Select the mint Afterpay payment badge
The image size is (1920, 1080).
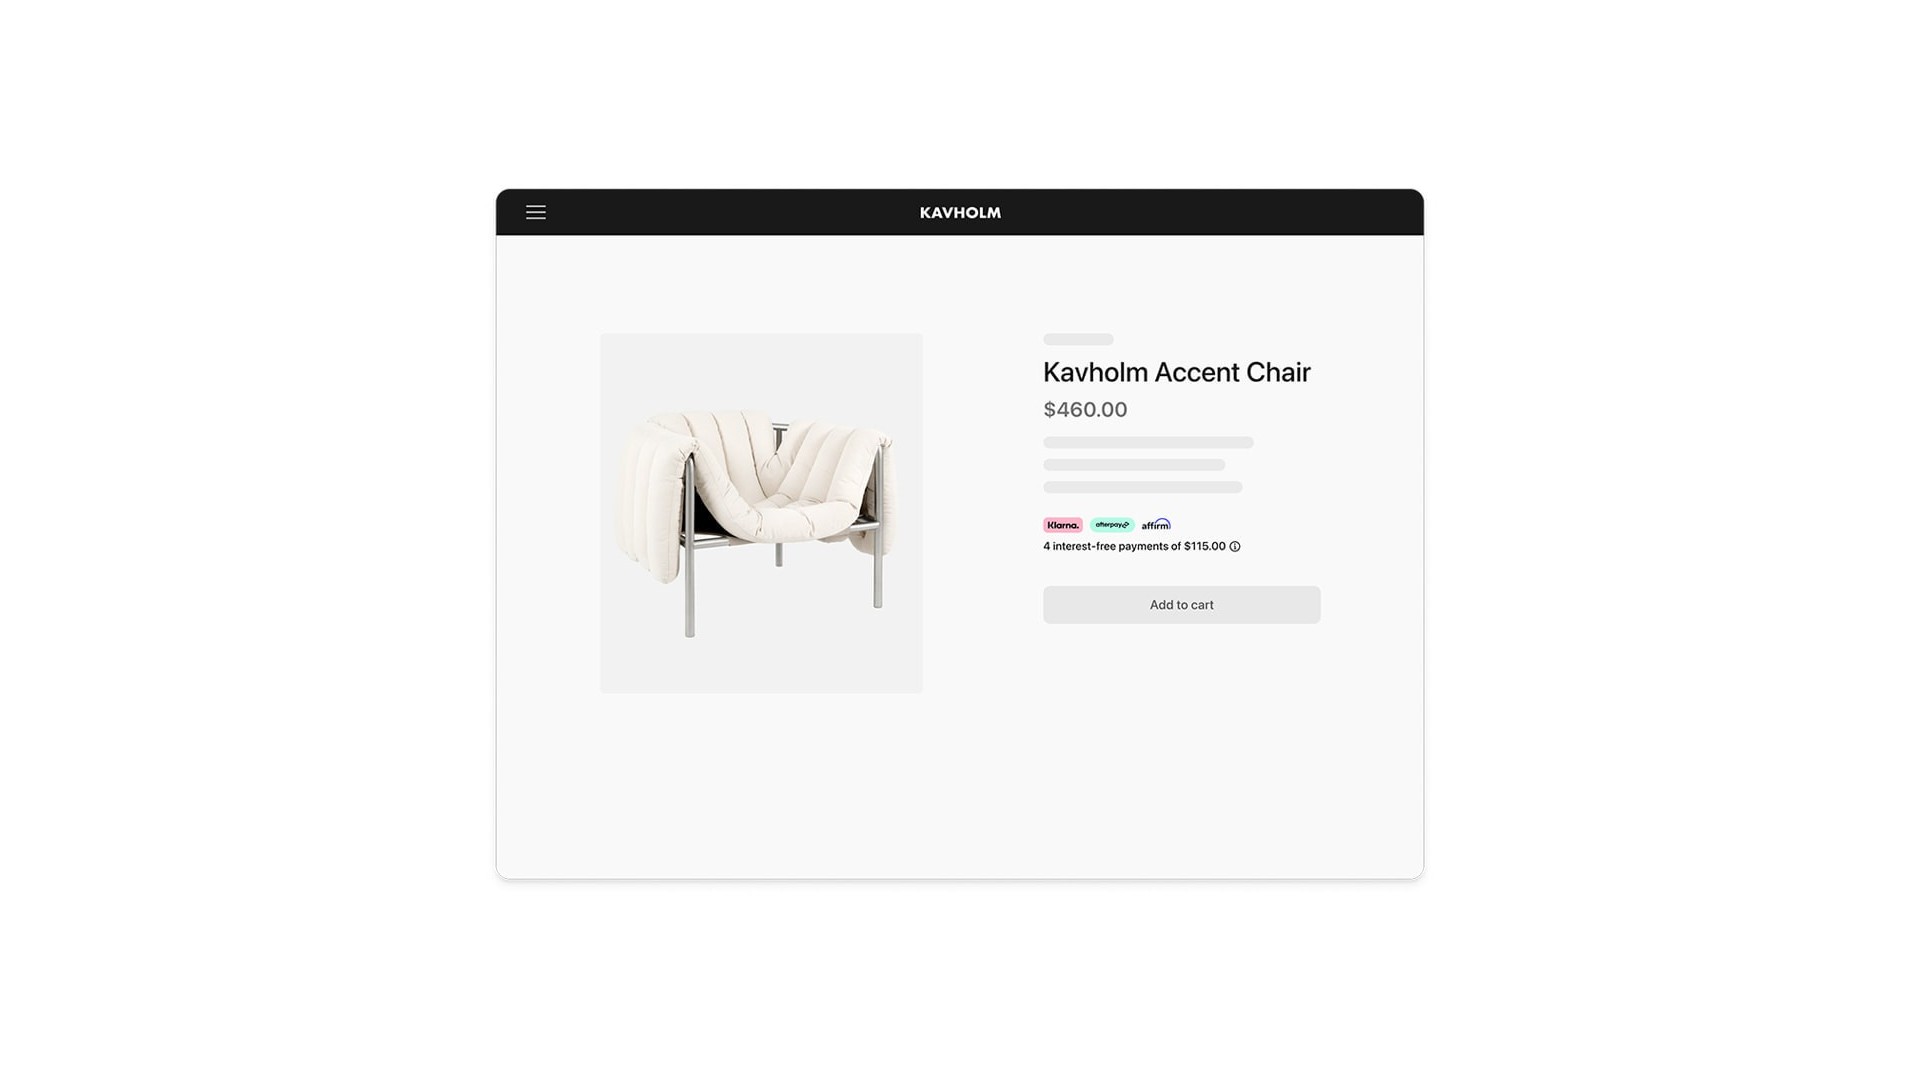pos(1112,525)
